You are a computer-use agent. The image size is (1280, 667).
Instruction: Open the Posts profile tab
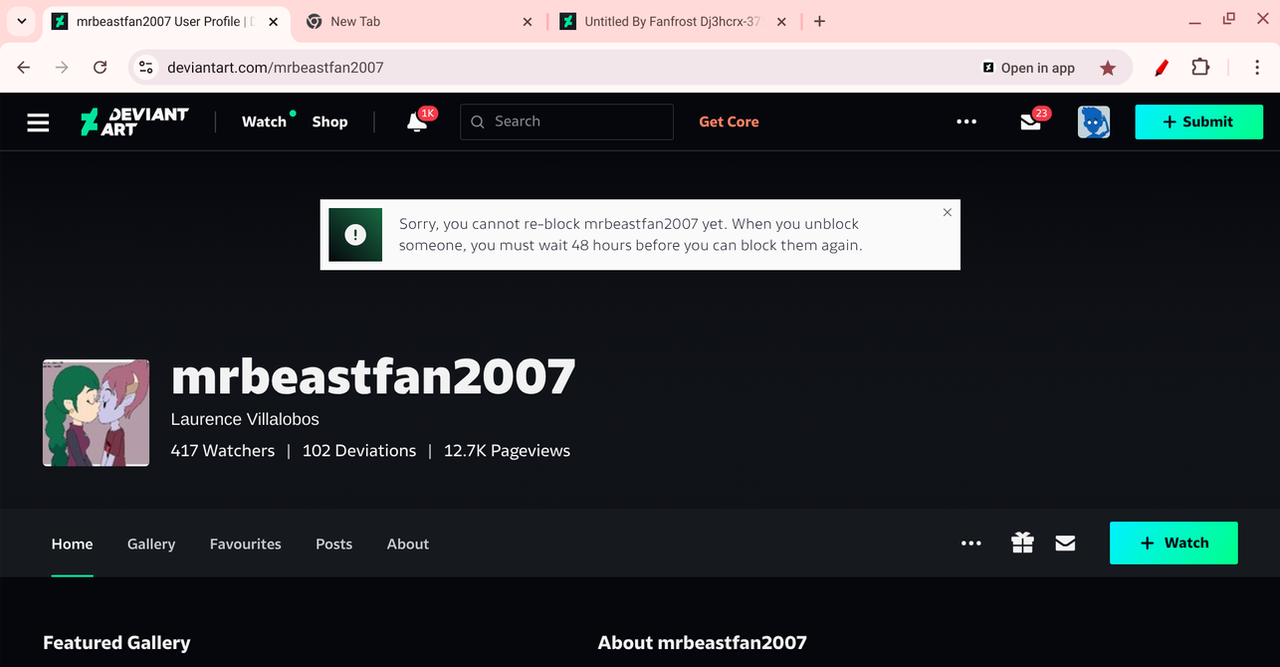334,544
